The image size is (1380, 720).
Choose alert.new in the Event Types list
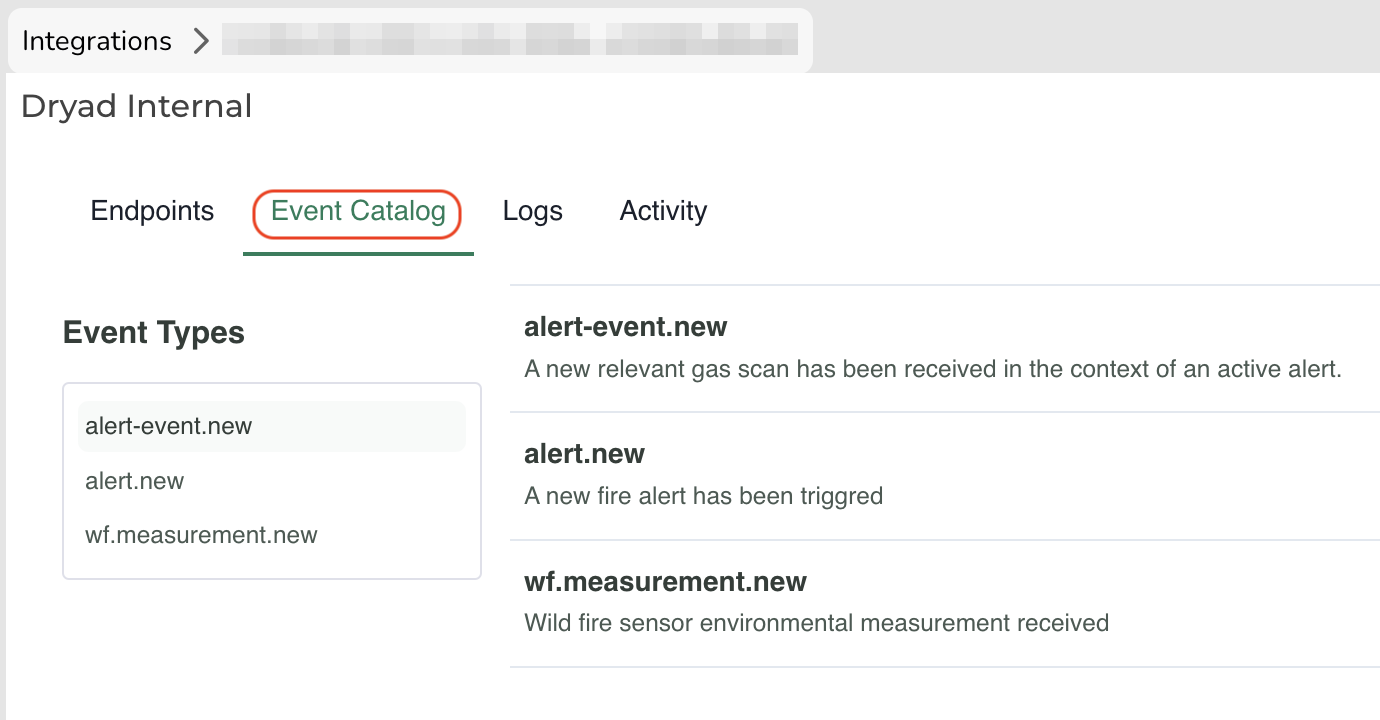click(135, 481)
